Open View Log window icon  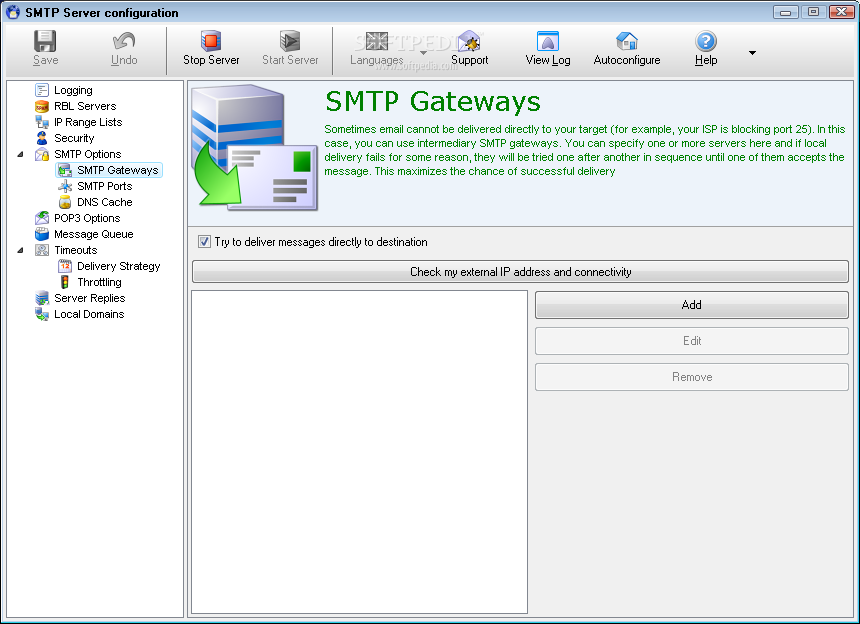(547, 41)
